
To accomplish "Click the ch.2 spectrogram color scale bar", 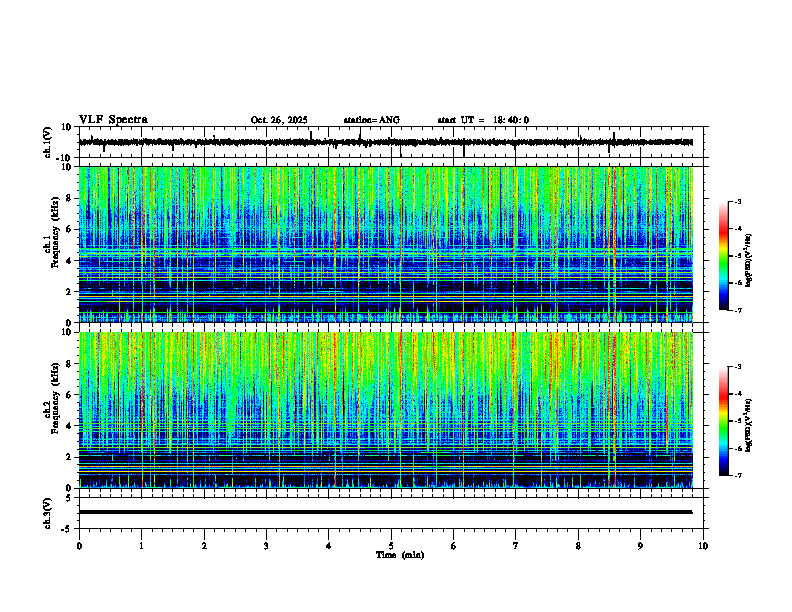I will point(723,421).
